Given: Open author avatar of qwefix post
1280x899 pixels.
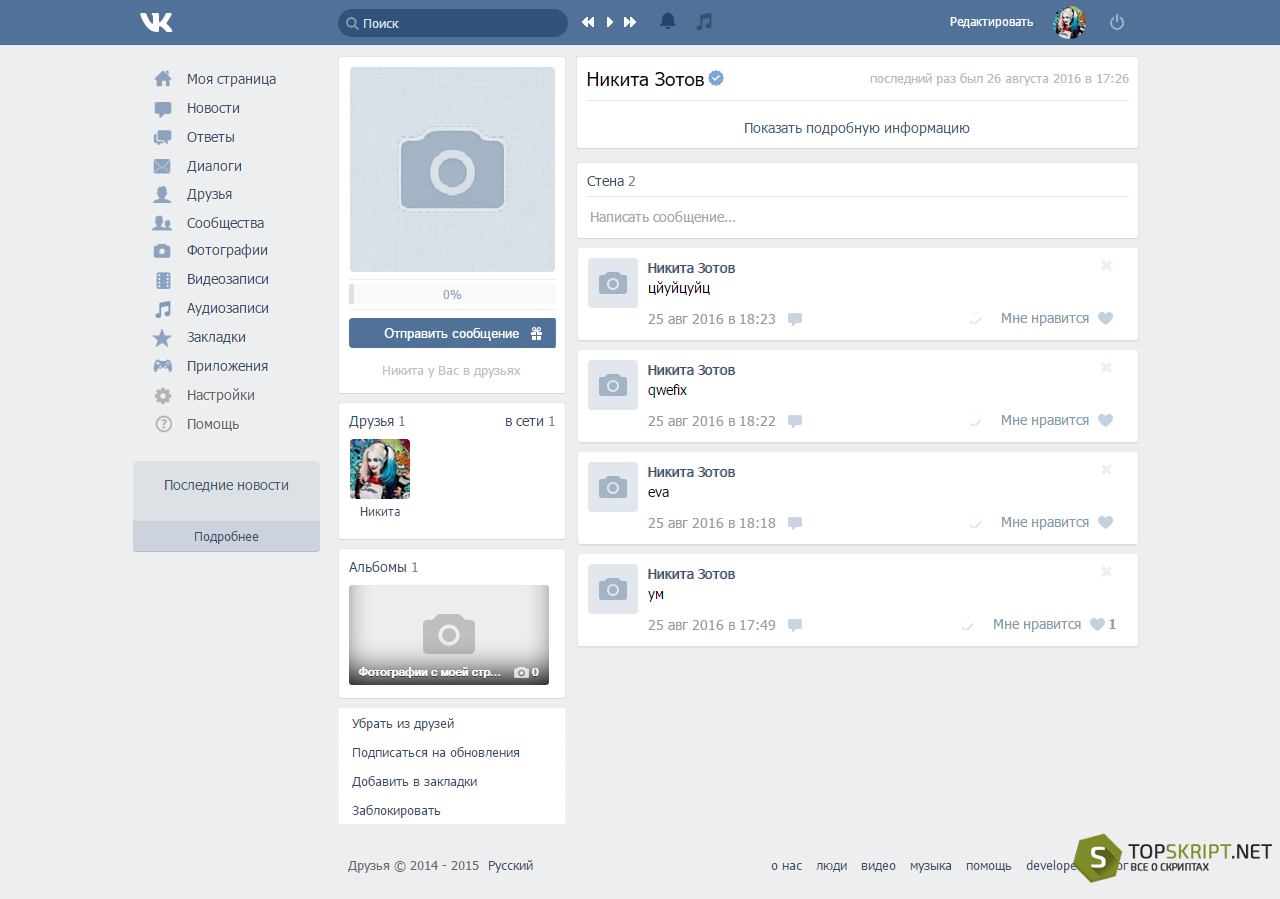Looking at the screenshot, I should [x=613, y=385].
